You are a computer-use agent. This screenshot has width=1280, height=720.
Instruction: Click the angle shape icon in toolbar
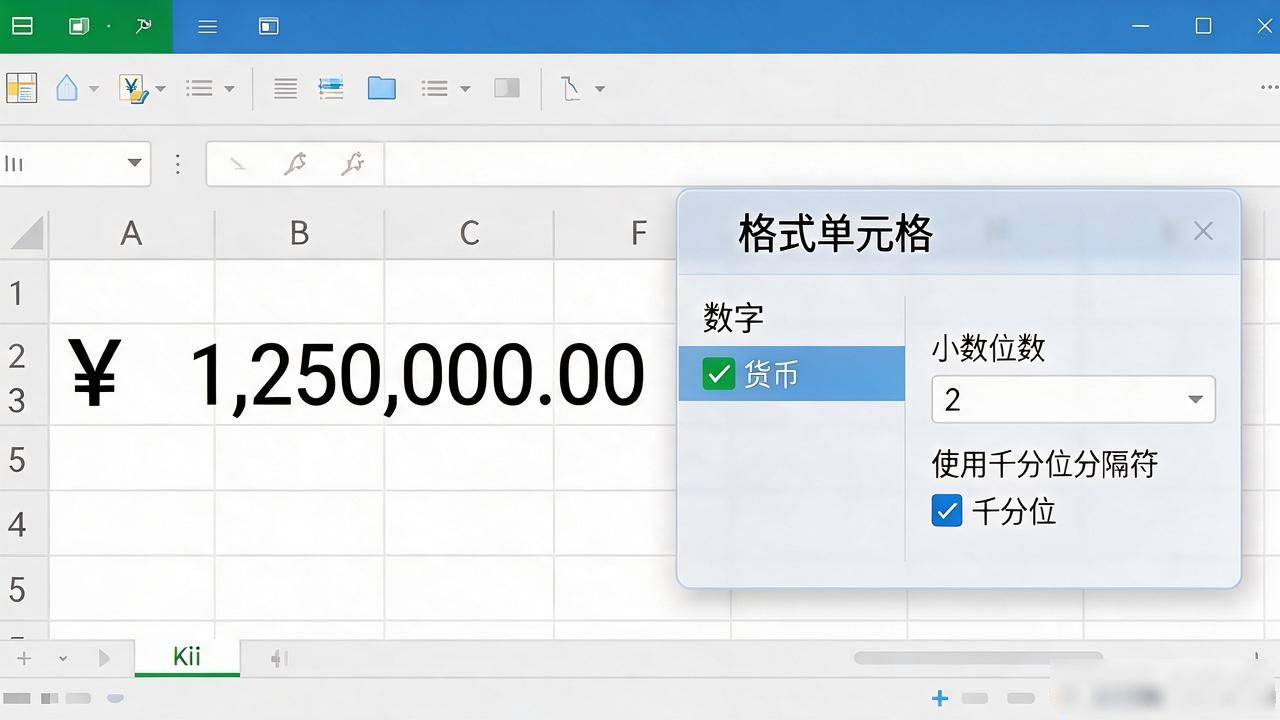570,88
